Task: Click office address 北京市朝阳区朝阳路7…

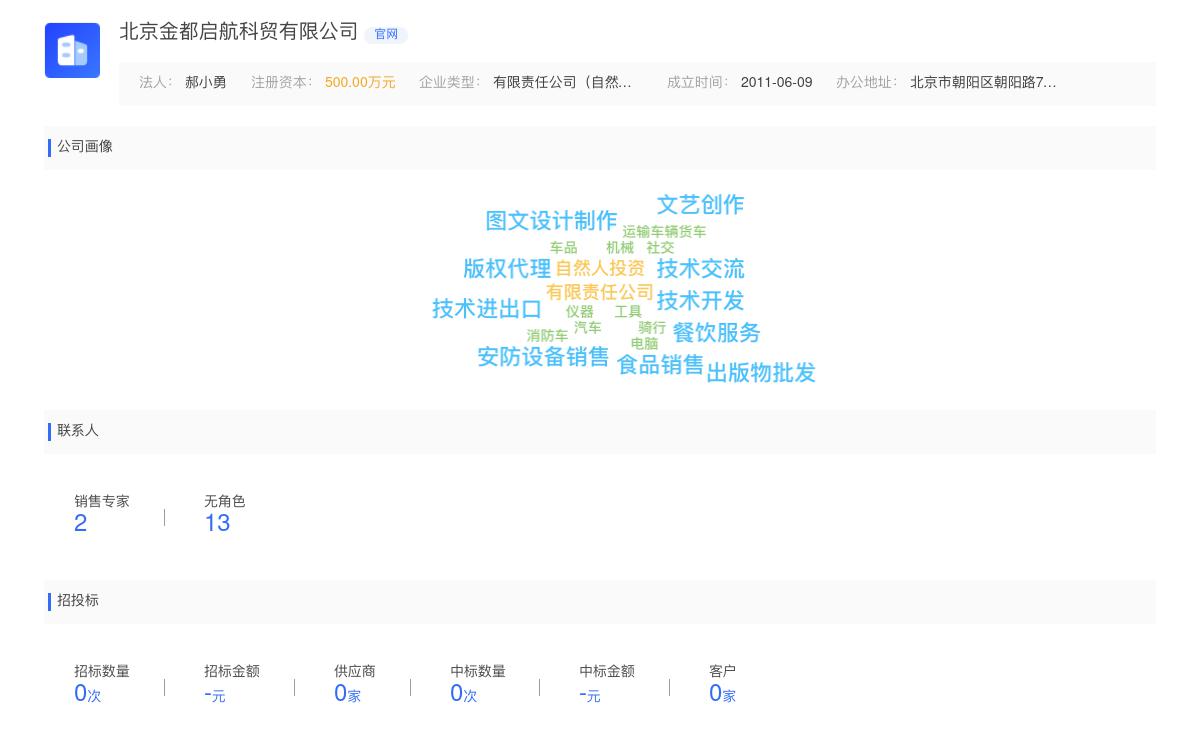Action: [983, 82]
